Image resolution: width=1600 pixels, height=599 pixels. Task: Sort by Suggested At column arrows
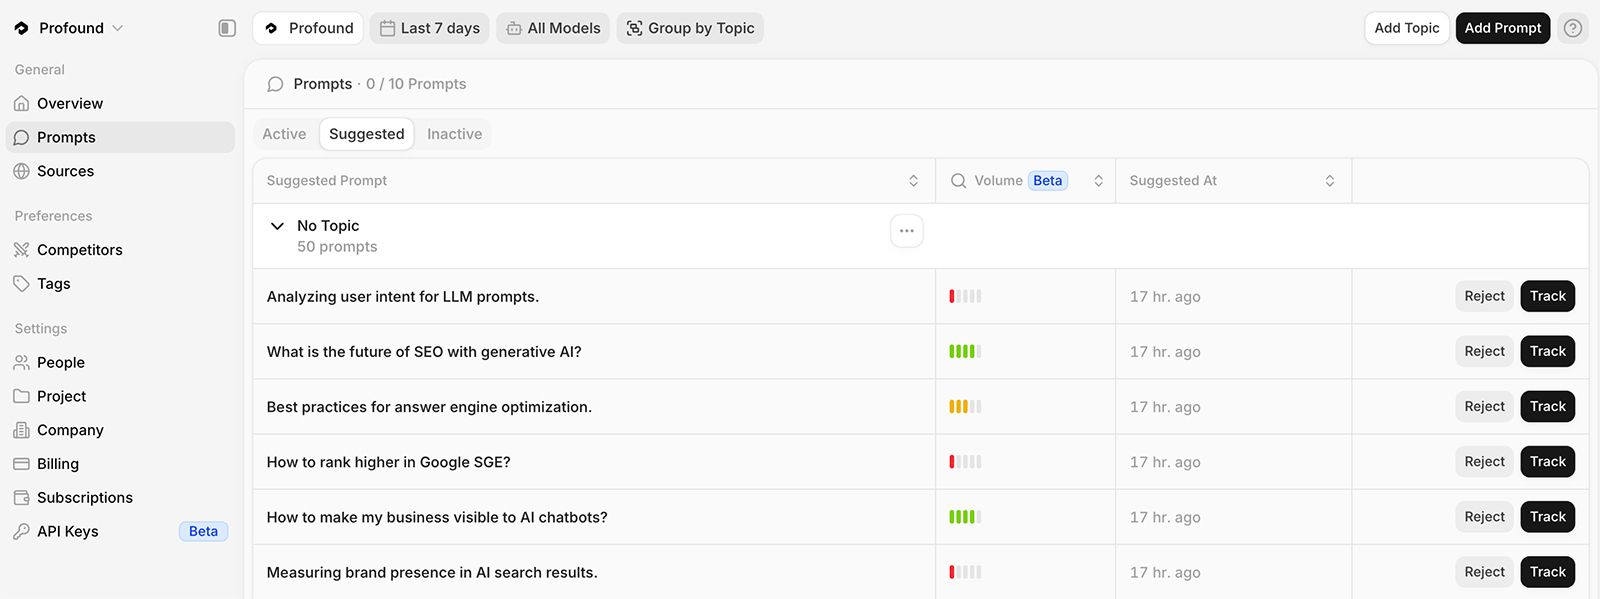(x=1329, y=181)
